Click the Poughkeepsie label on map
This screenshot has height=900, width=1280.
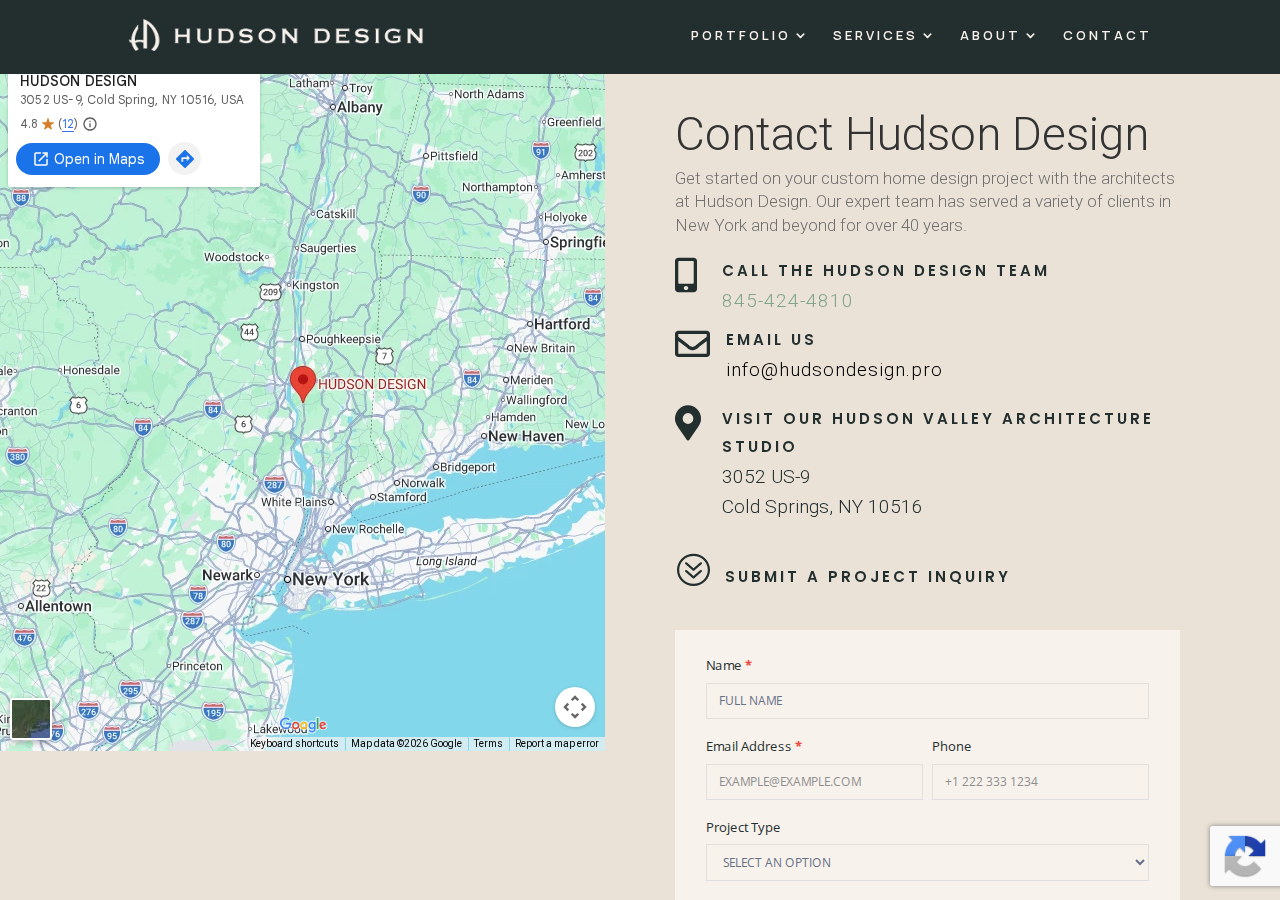(x=344, y=339)
